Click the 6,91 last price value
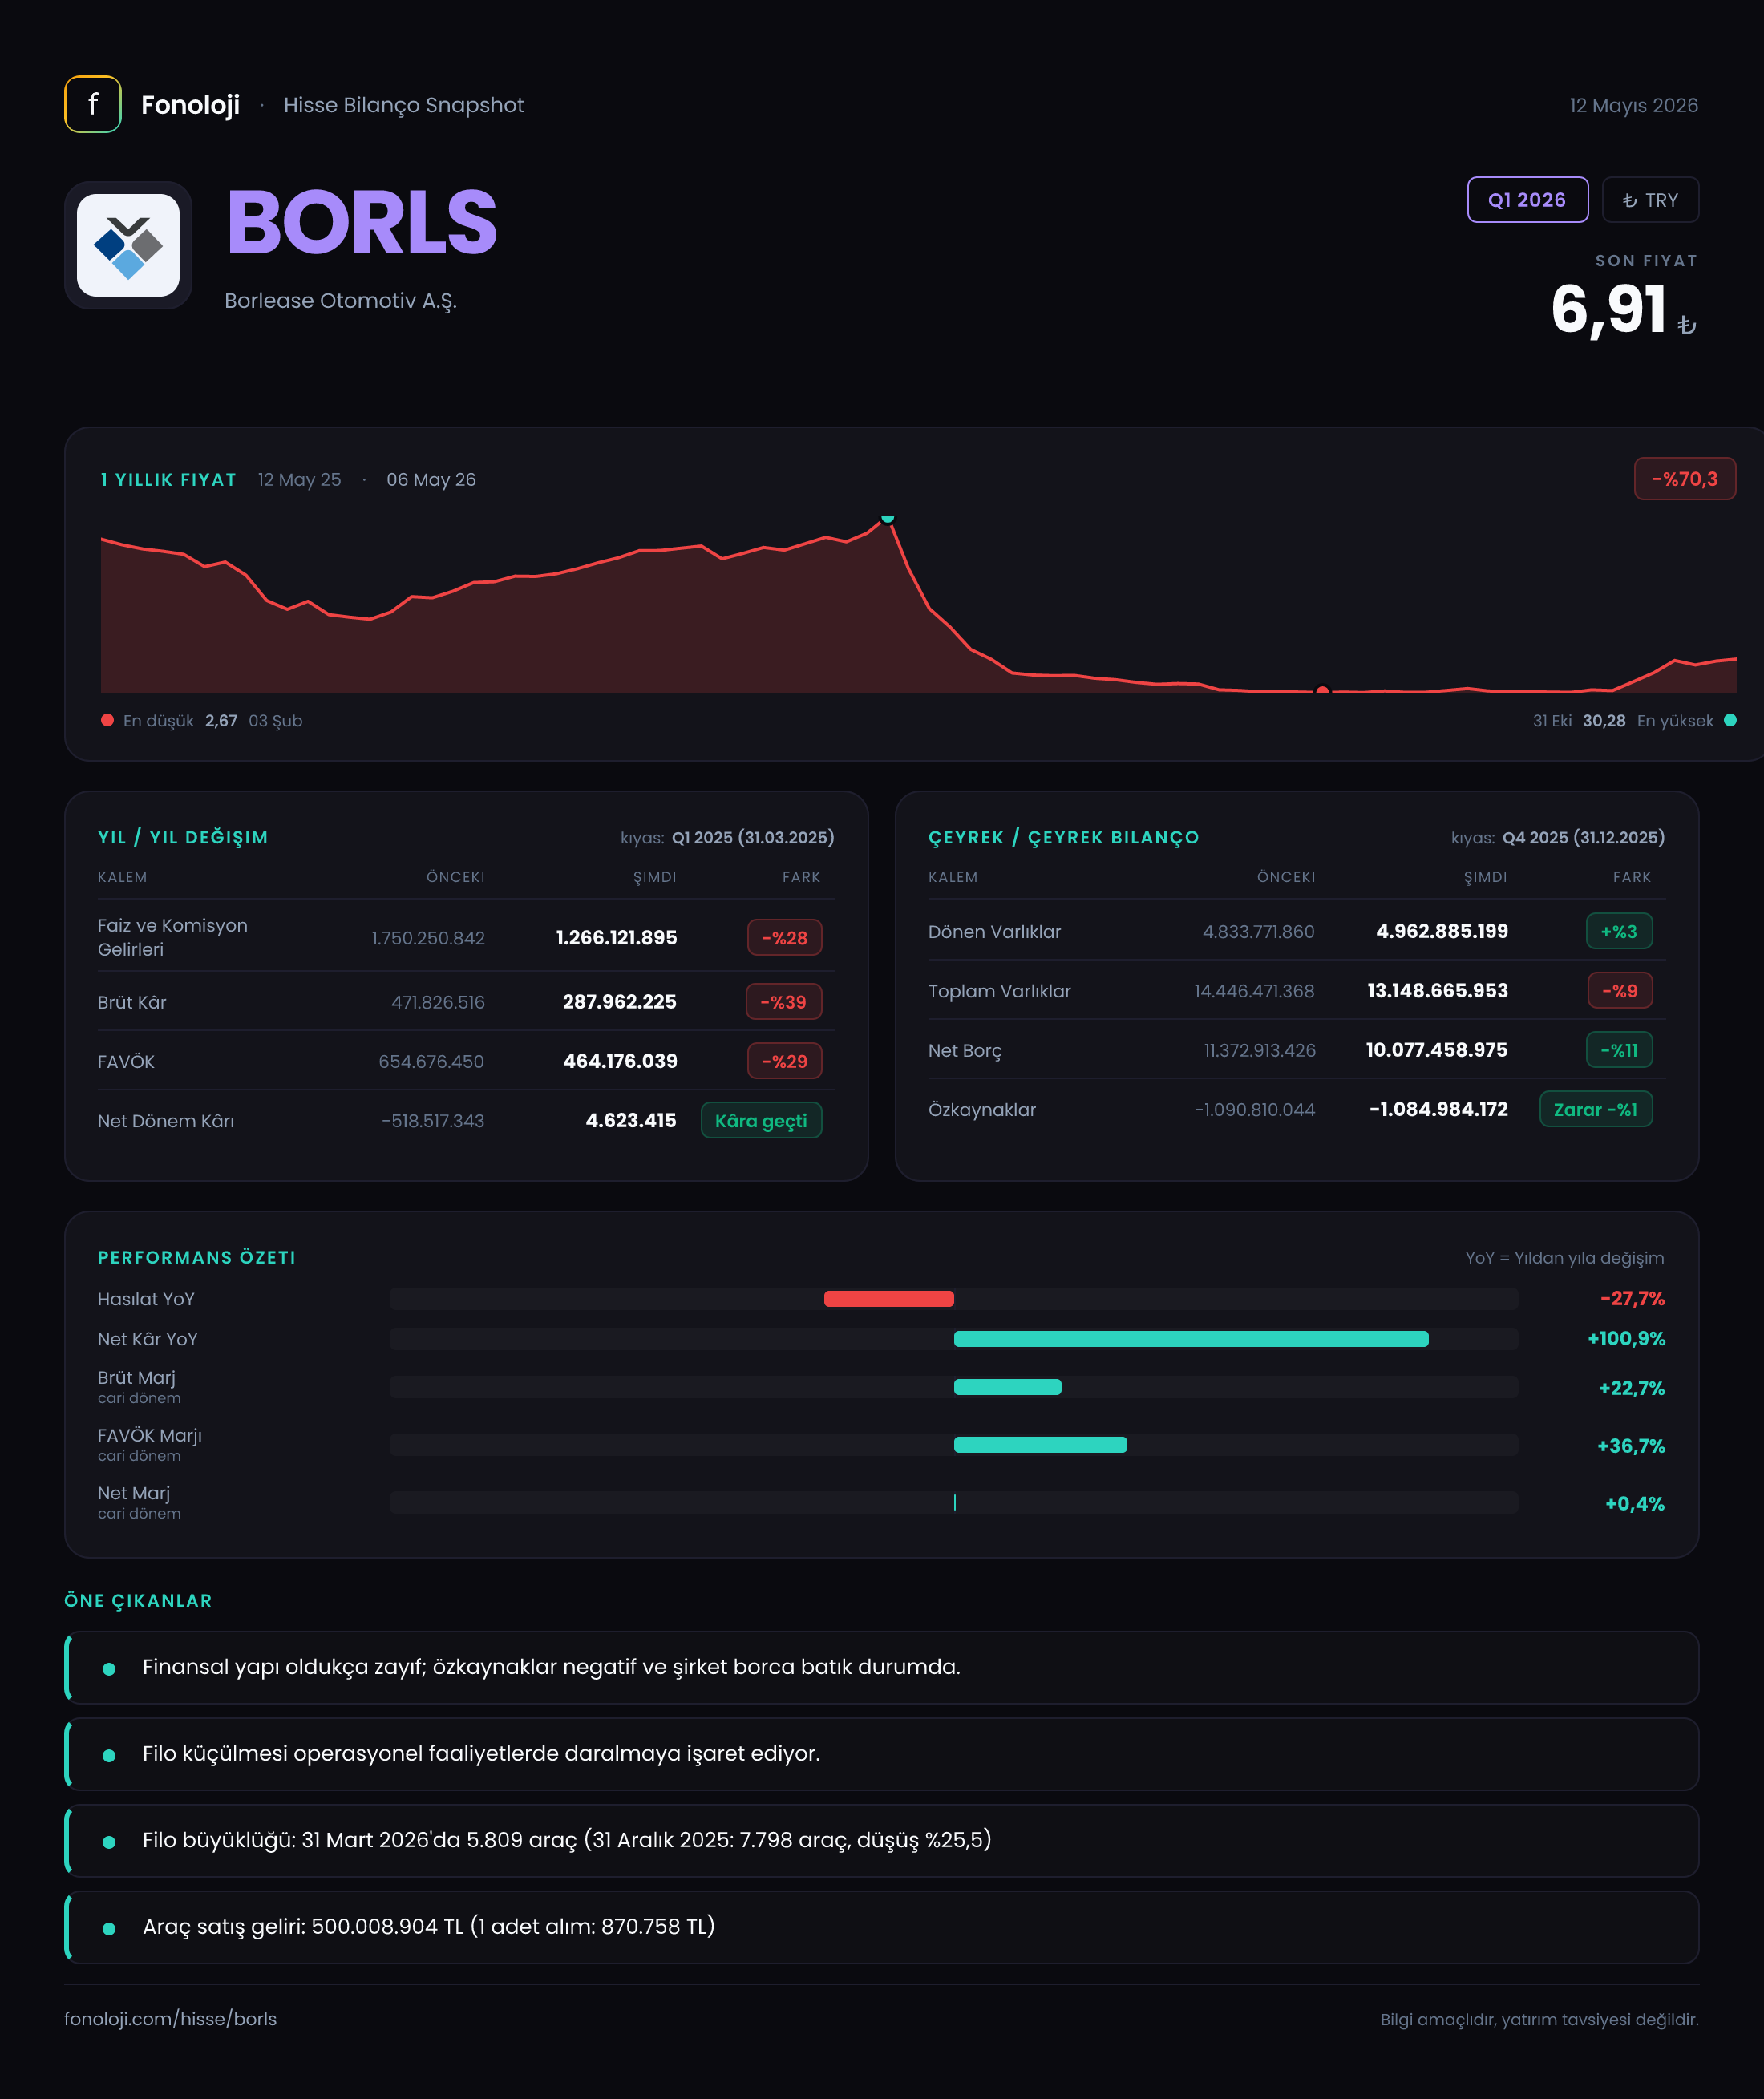This screenshot has width=1764, height=2099. pyautogui.click(x=1608, y=309)
